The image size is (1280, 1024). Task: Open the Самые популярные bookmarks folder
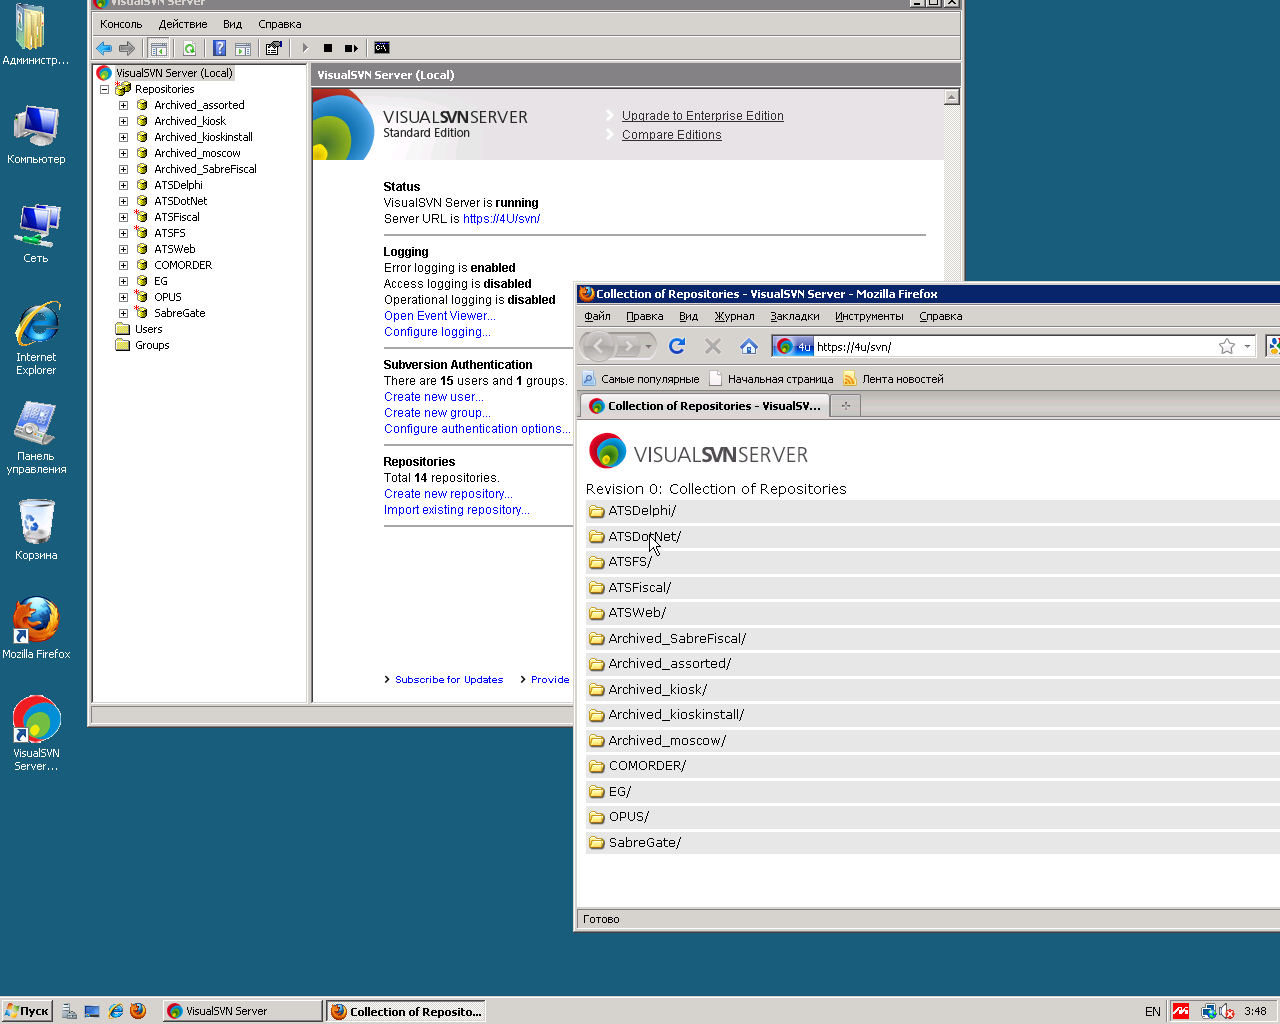click(x=641, y=379)
